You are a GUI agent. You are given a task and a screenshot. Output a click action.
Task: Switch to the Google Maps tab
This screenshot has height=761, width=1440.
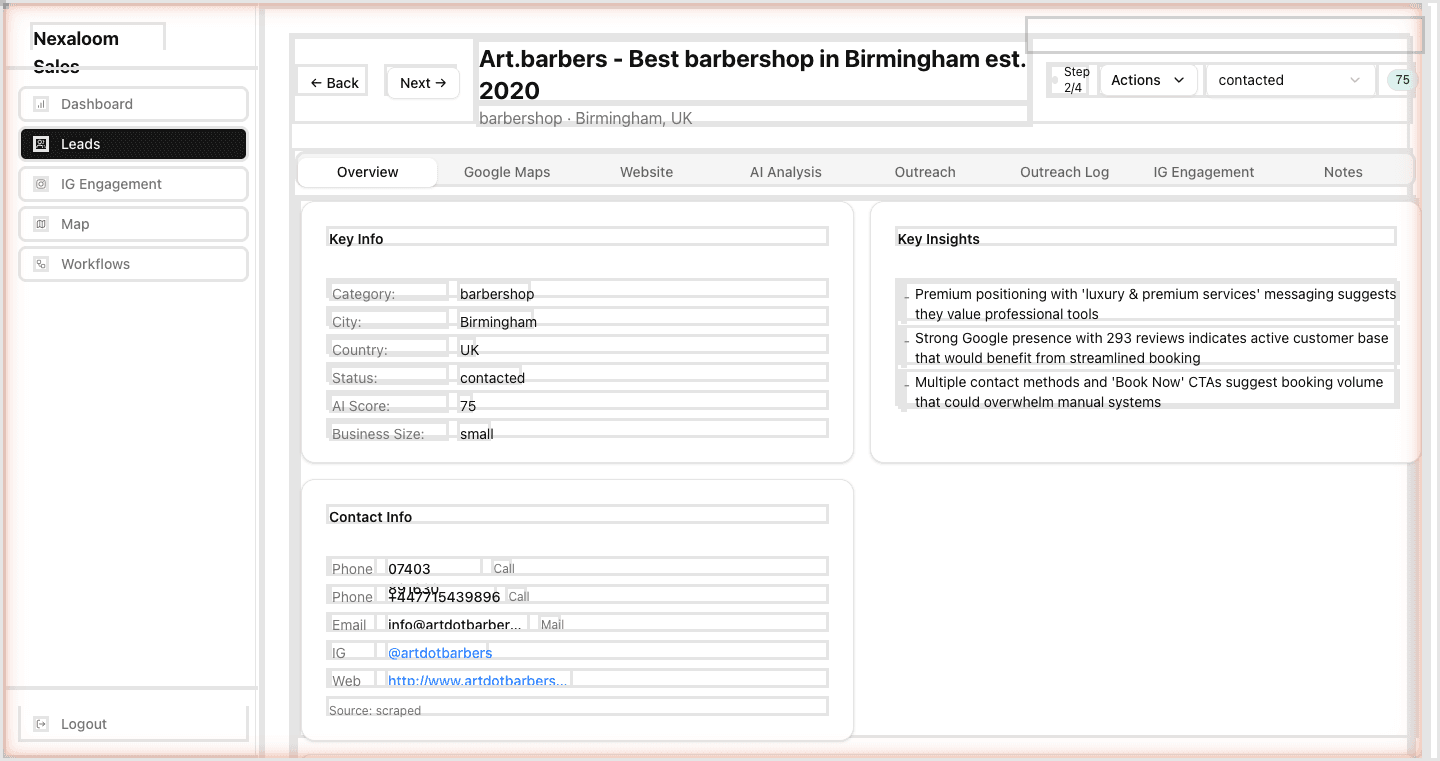[506, 172]
